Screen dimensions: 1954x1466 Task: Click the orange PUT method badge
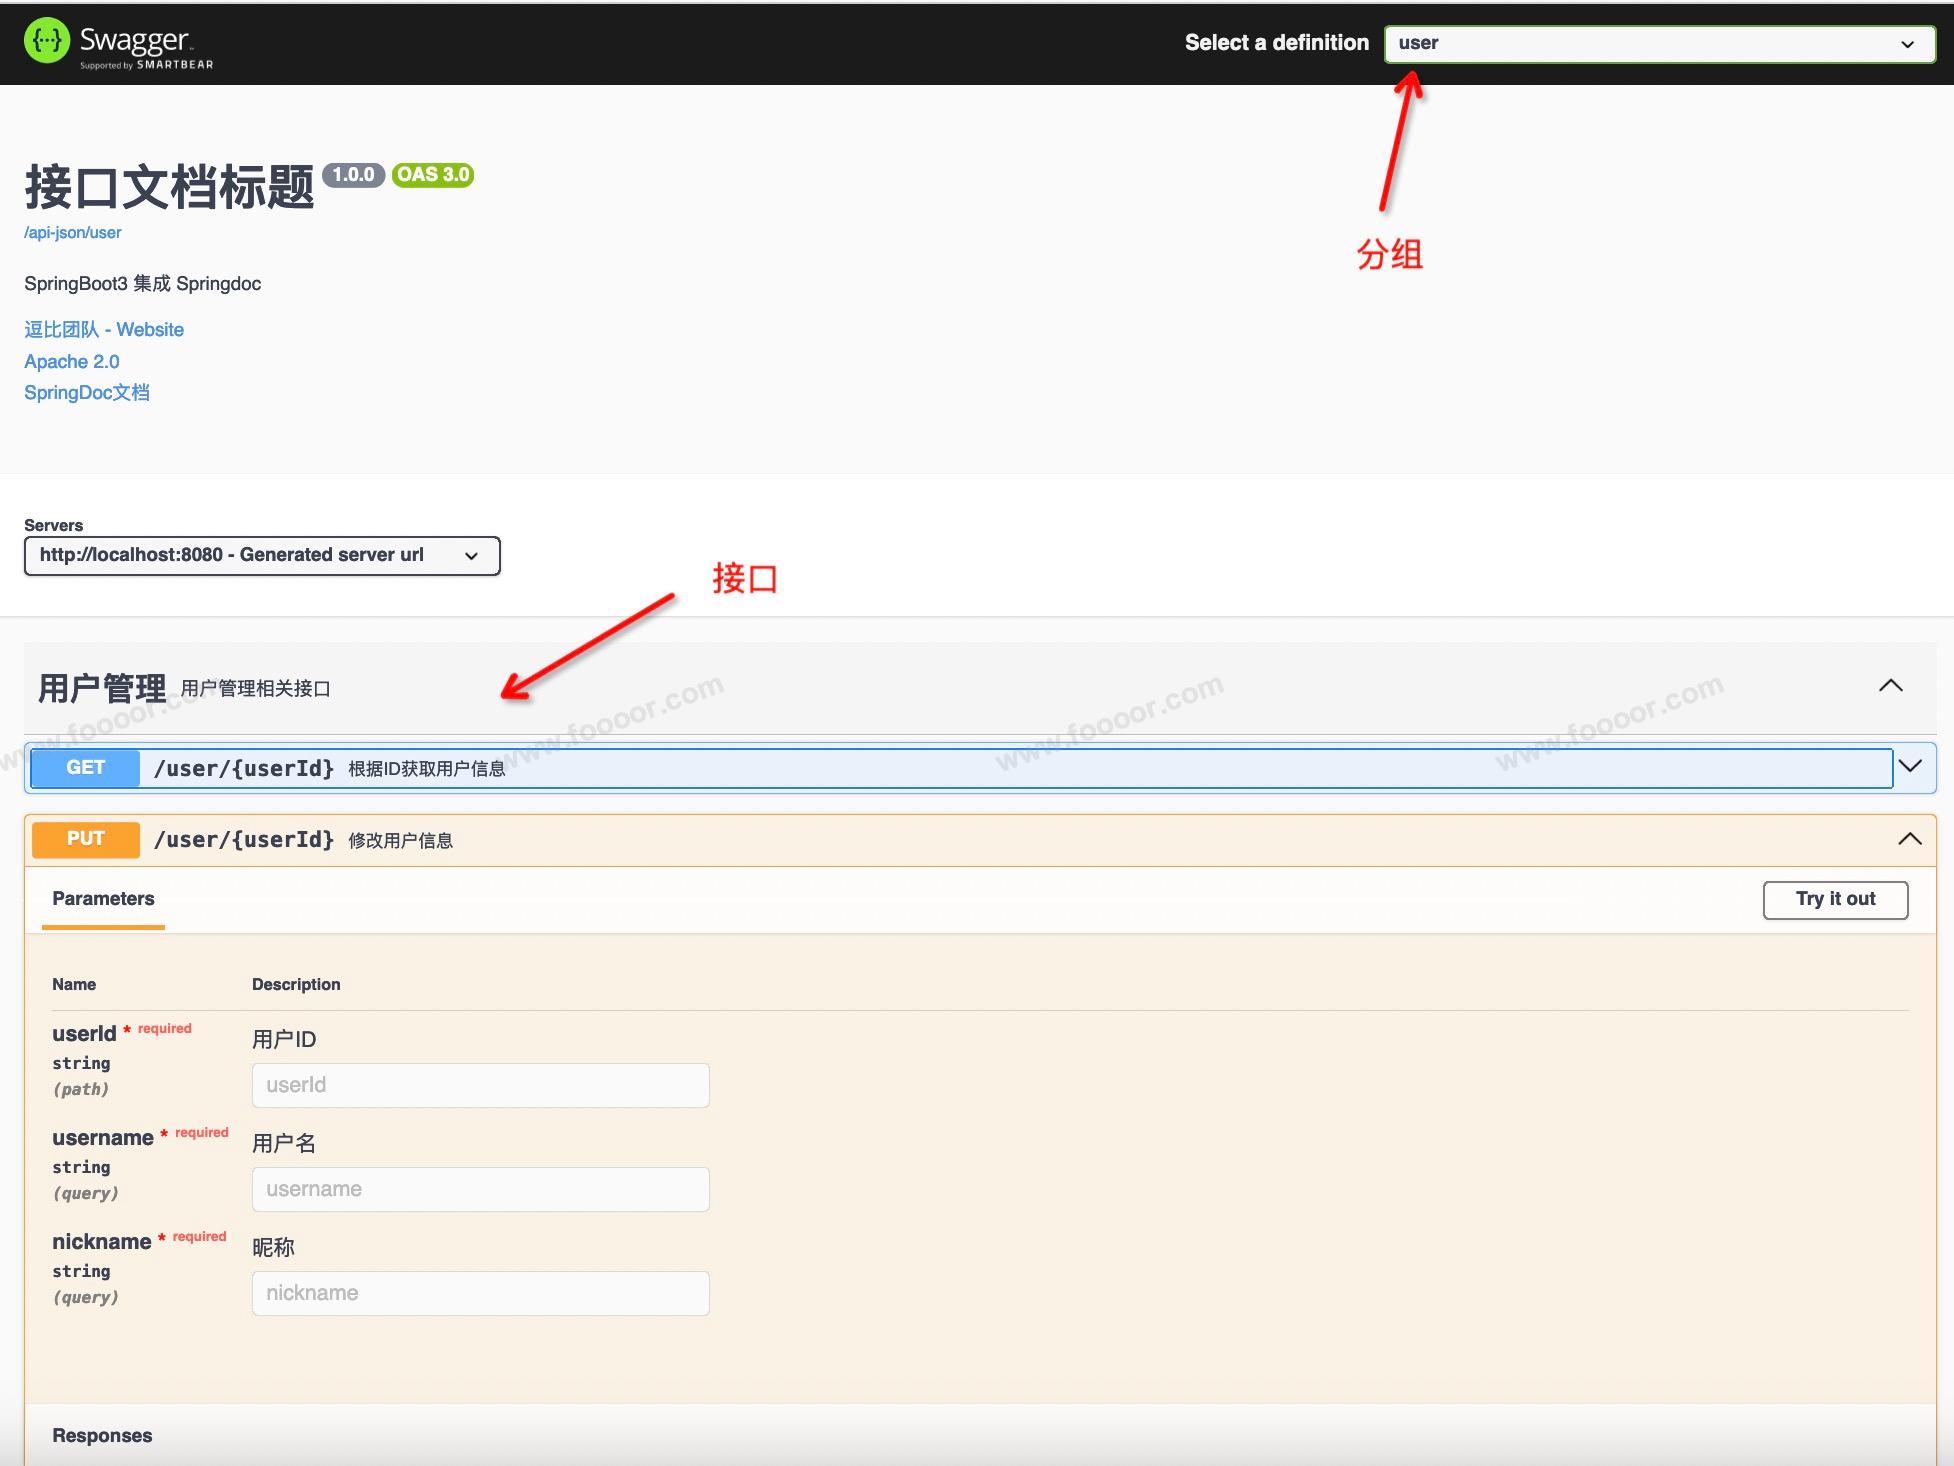(85, 840)
